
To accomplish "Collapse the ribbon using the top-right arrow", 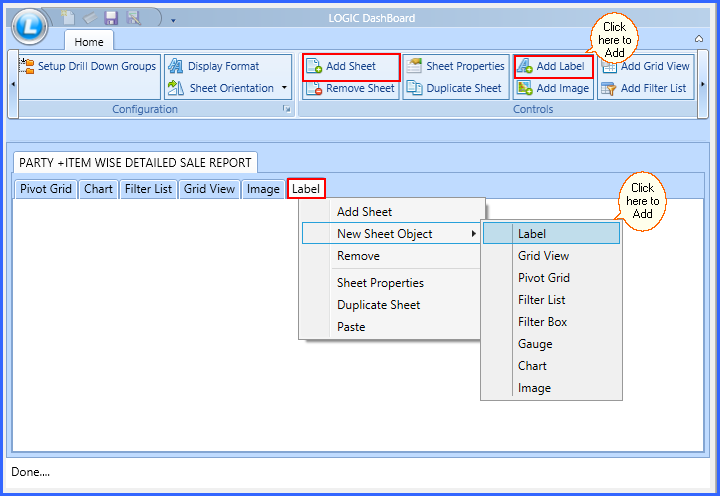I will 699,39.
